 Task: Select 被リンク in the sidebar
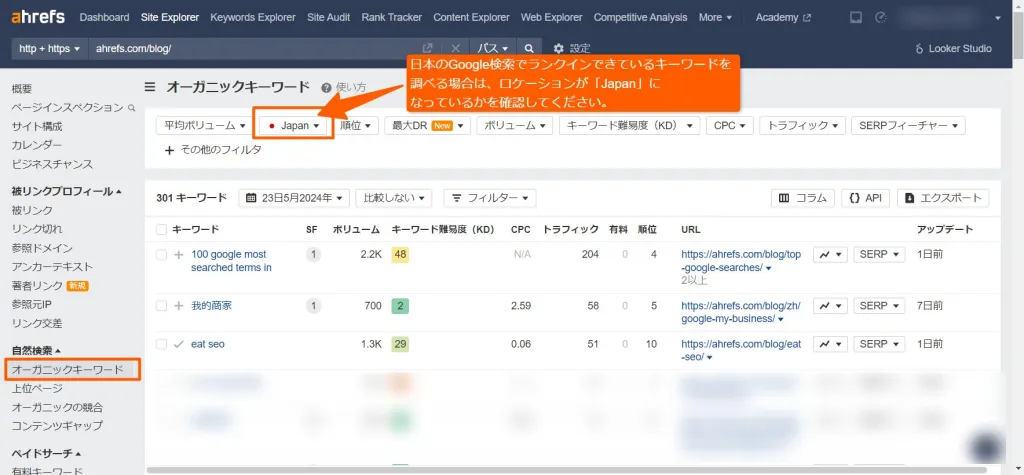click(32, 210)
